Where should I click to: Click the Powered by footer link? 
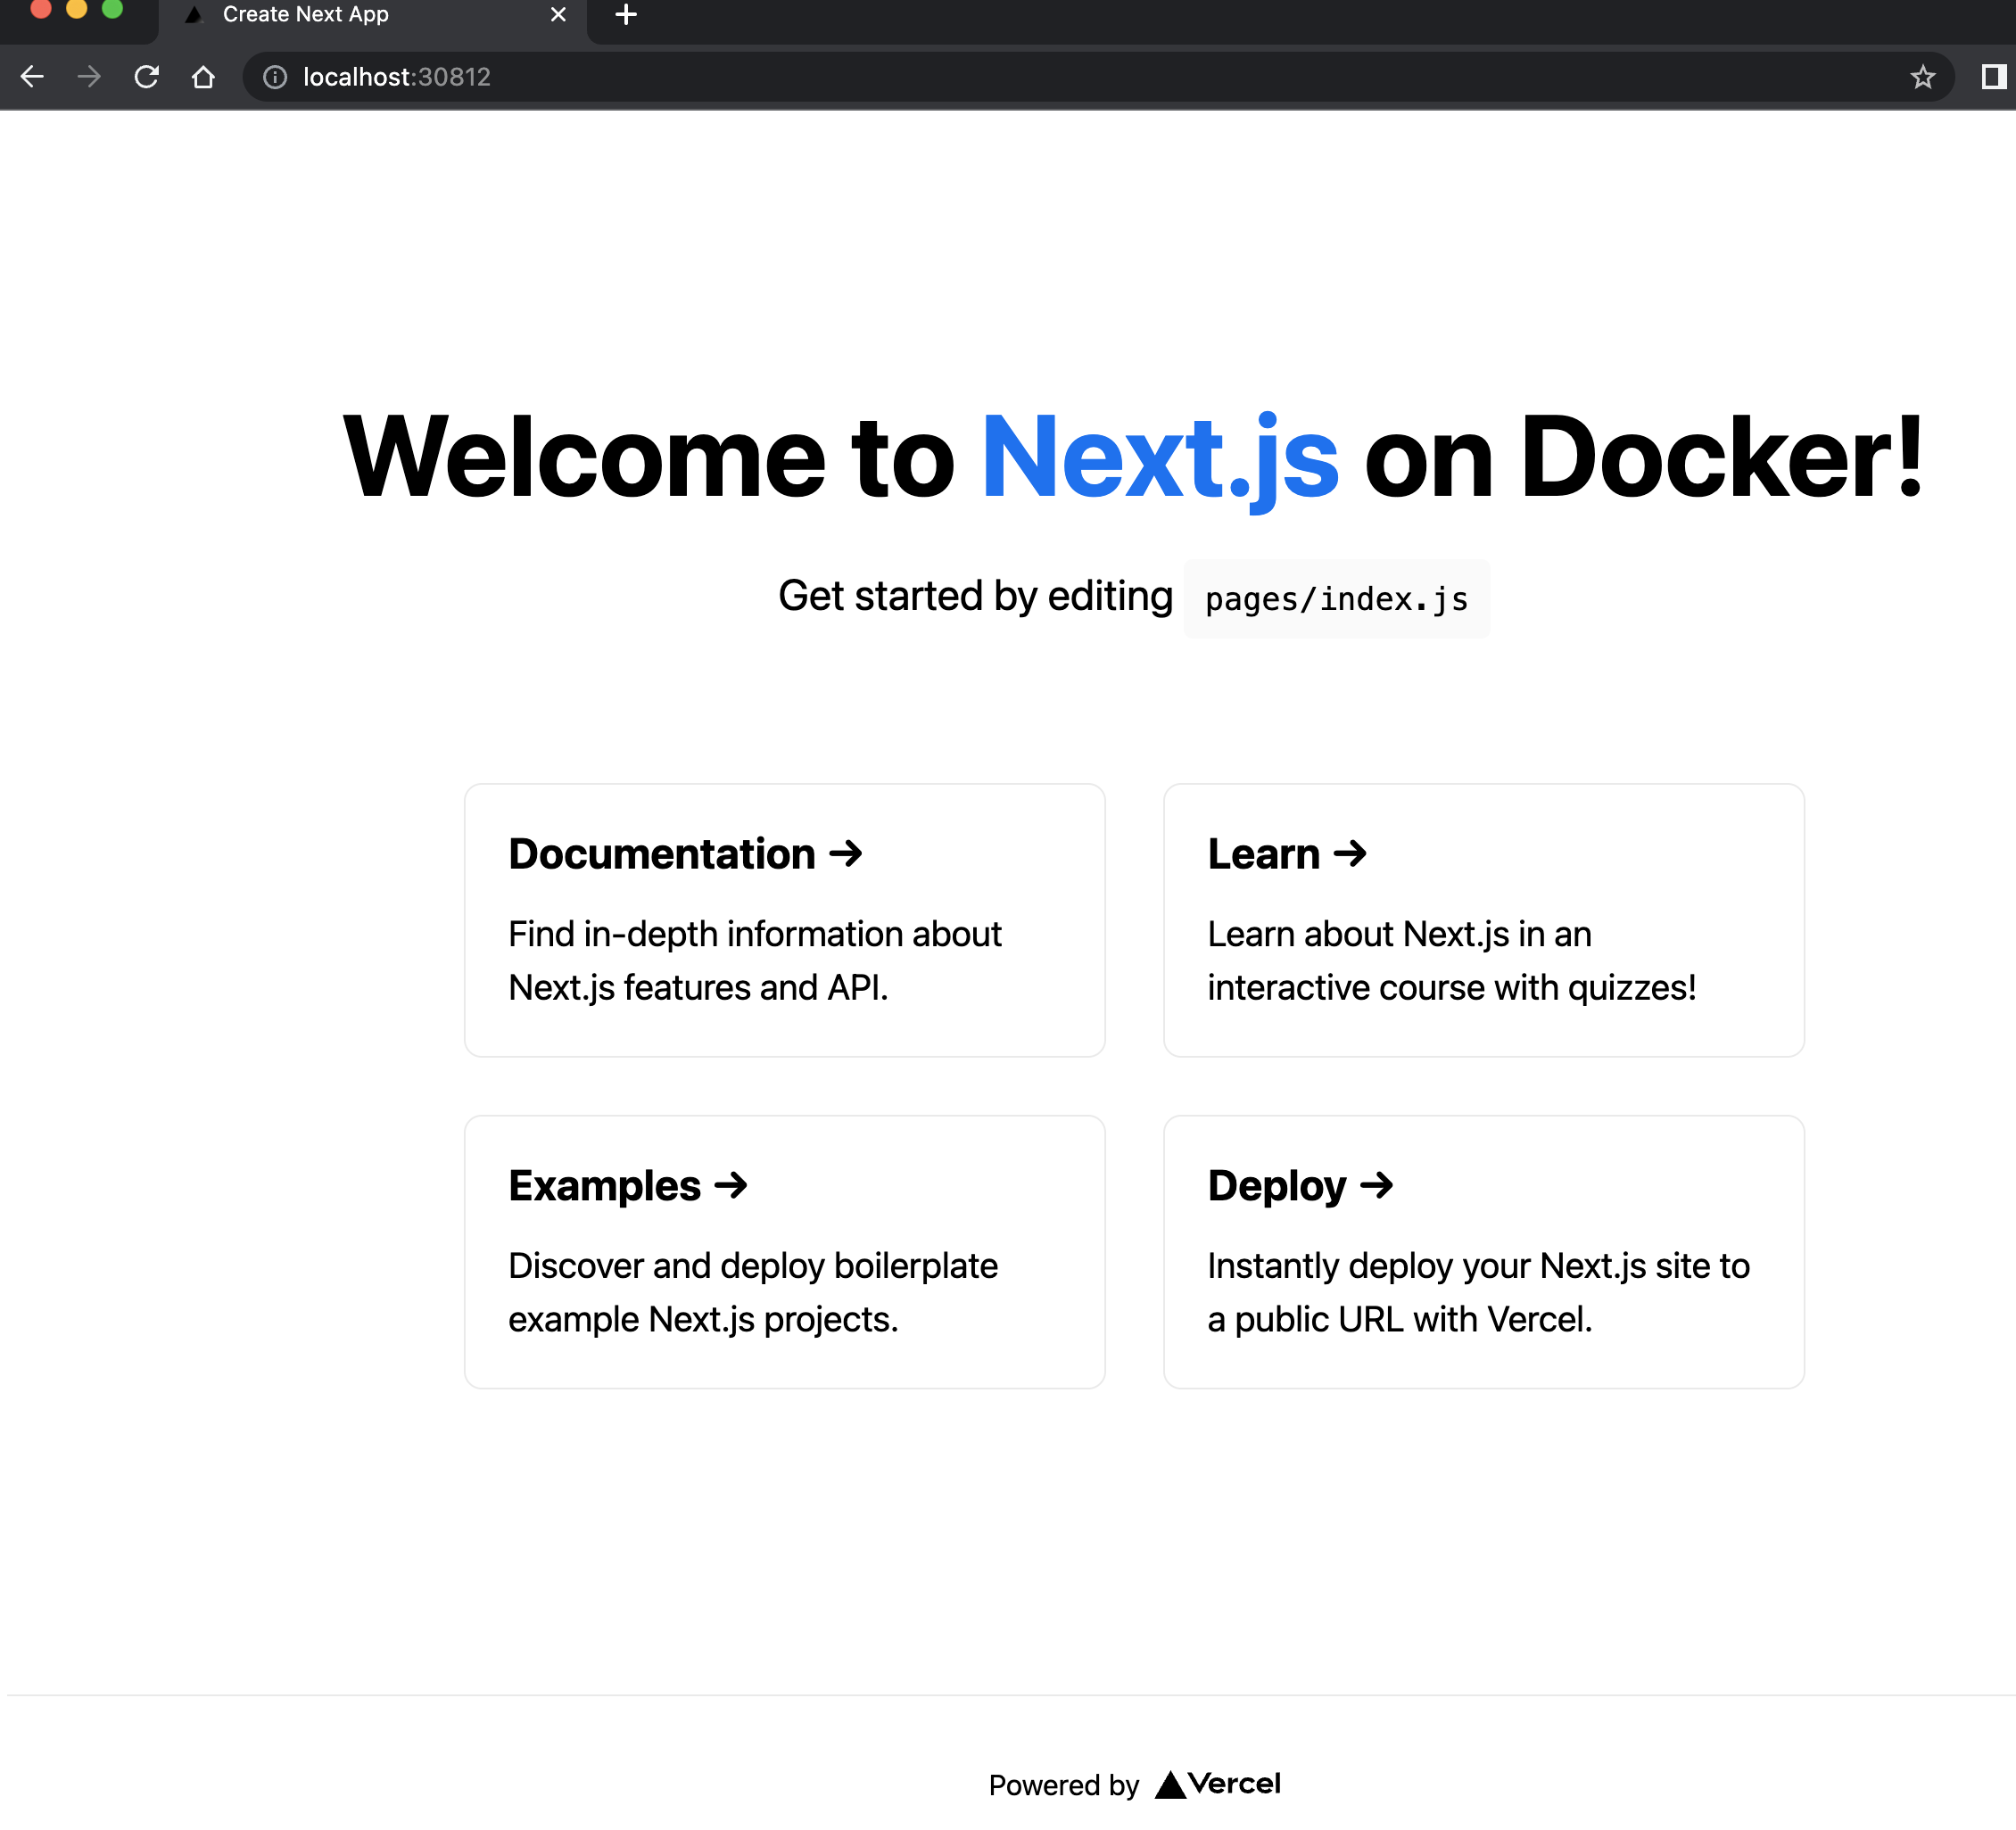pos(1064,1785)
